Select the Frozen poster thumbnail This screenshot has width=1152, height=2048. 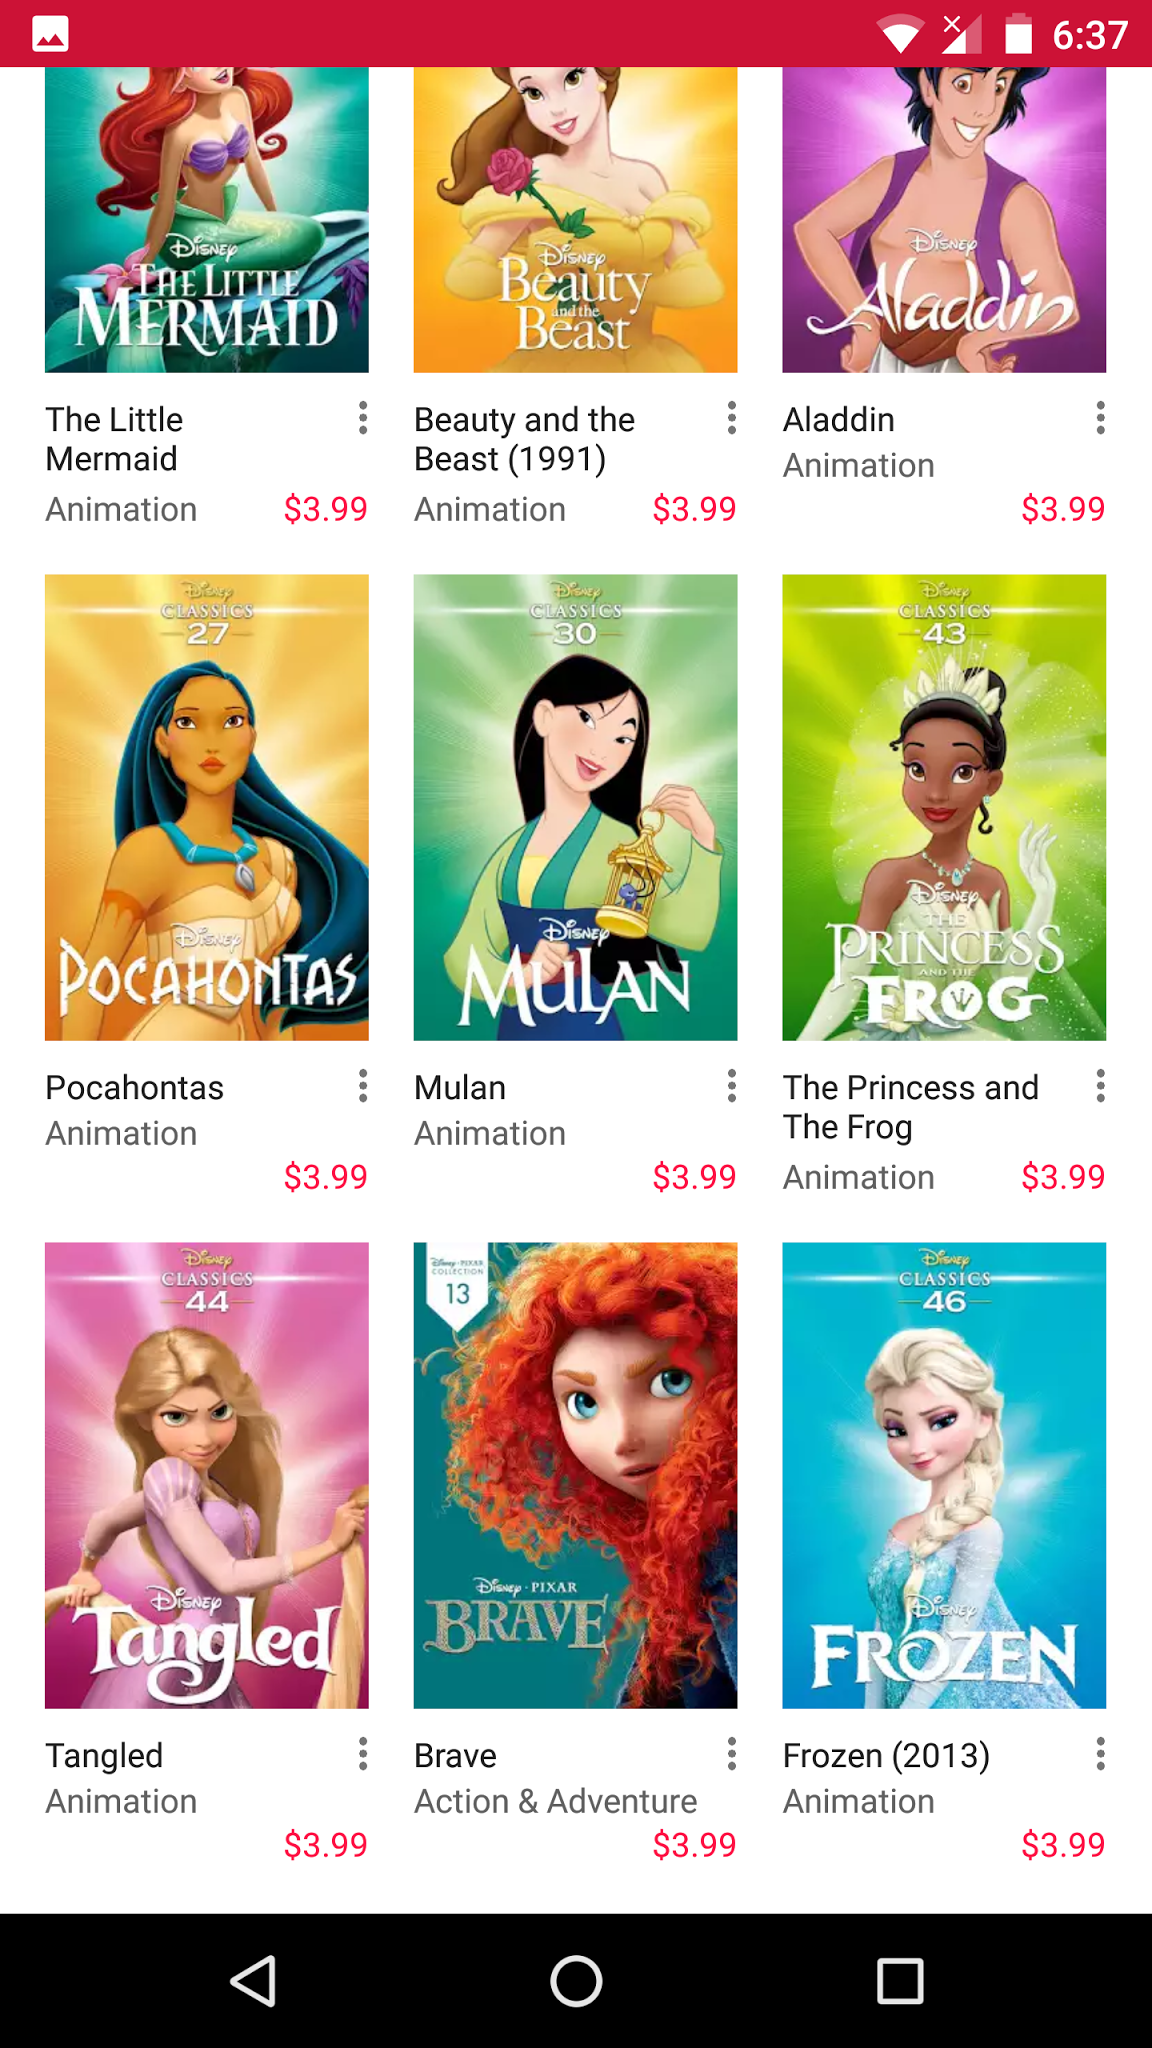[x=944, y=1475]
